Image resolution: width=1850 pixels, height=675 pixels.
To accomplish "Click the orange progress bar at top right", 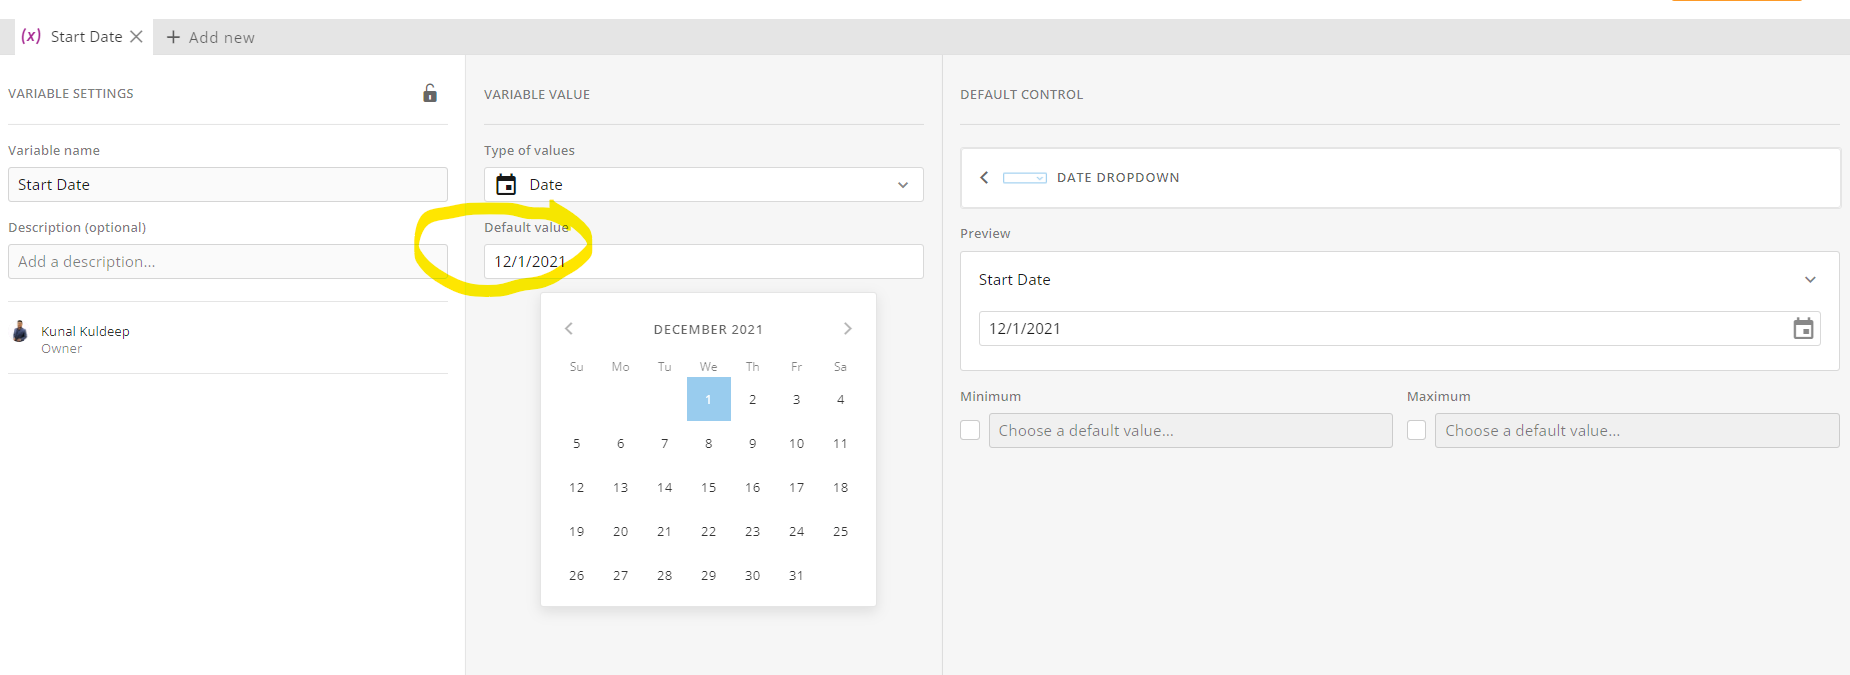I will [x=1736, y=3].
